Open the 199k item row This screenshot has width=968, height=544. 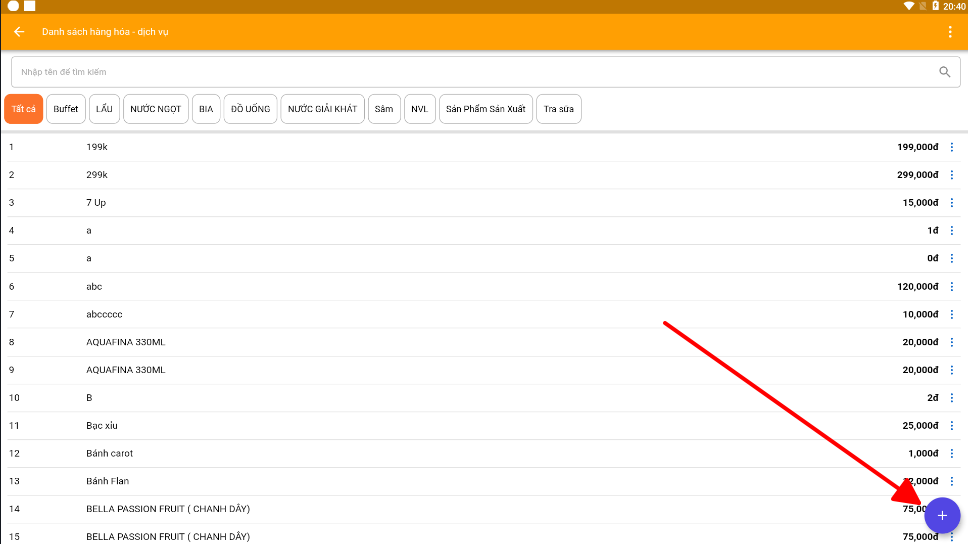[x=484, y=147]
